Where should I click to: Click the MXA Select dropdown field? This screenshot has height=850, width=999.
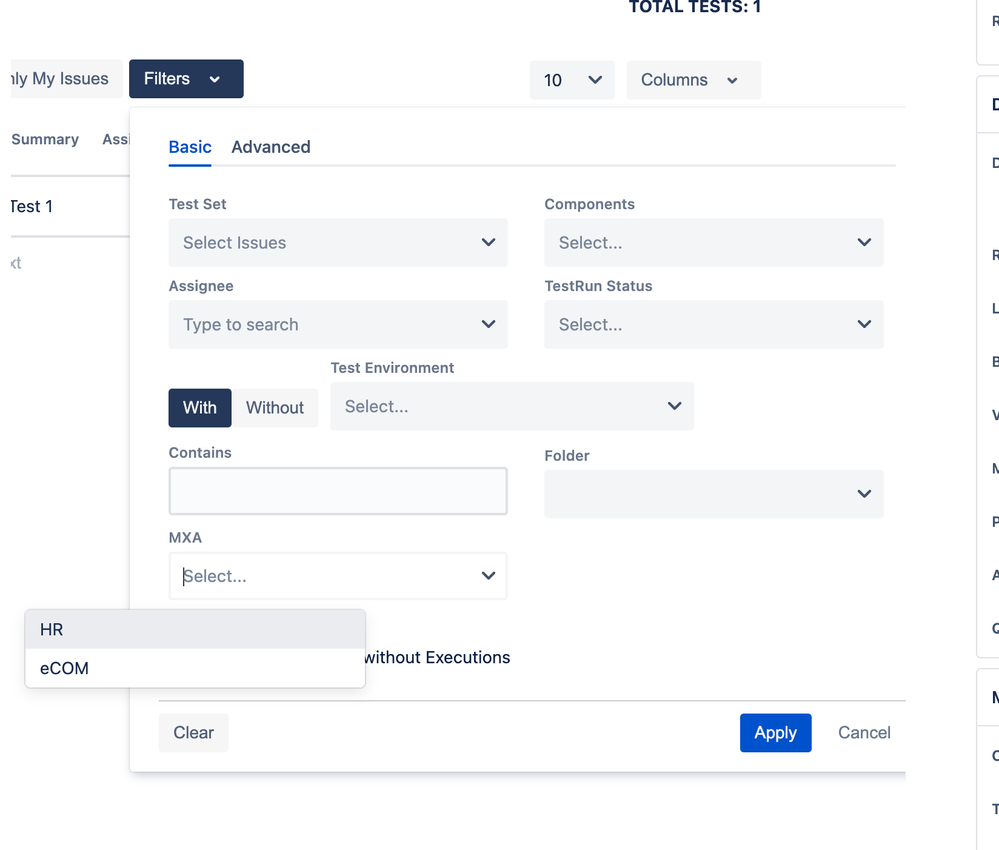(x=338, y=576)
